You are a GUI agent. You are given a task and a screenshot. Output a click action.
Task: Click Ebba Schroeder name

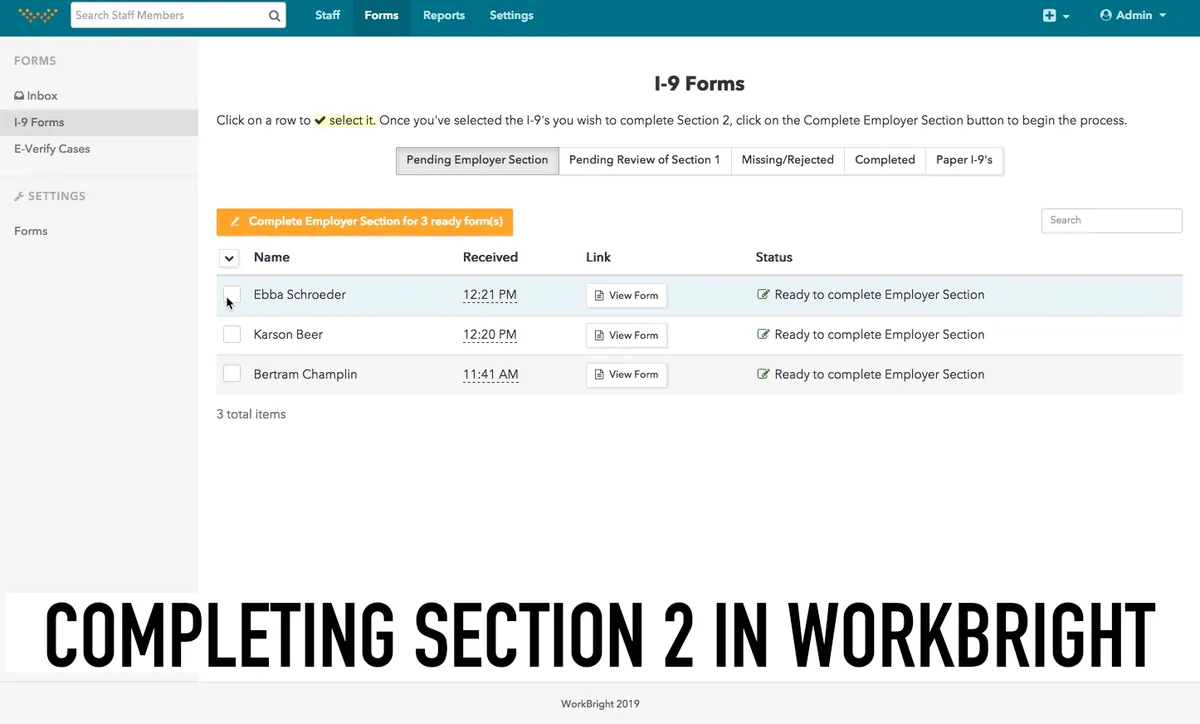pos(300,295)
